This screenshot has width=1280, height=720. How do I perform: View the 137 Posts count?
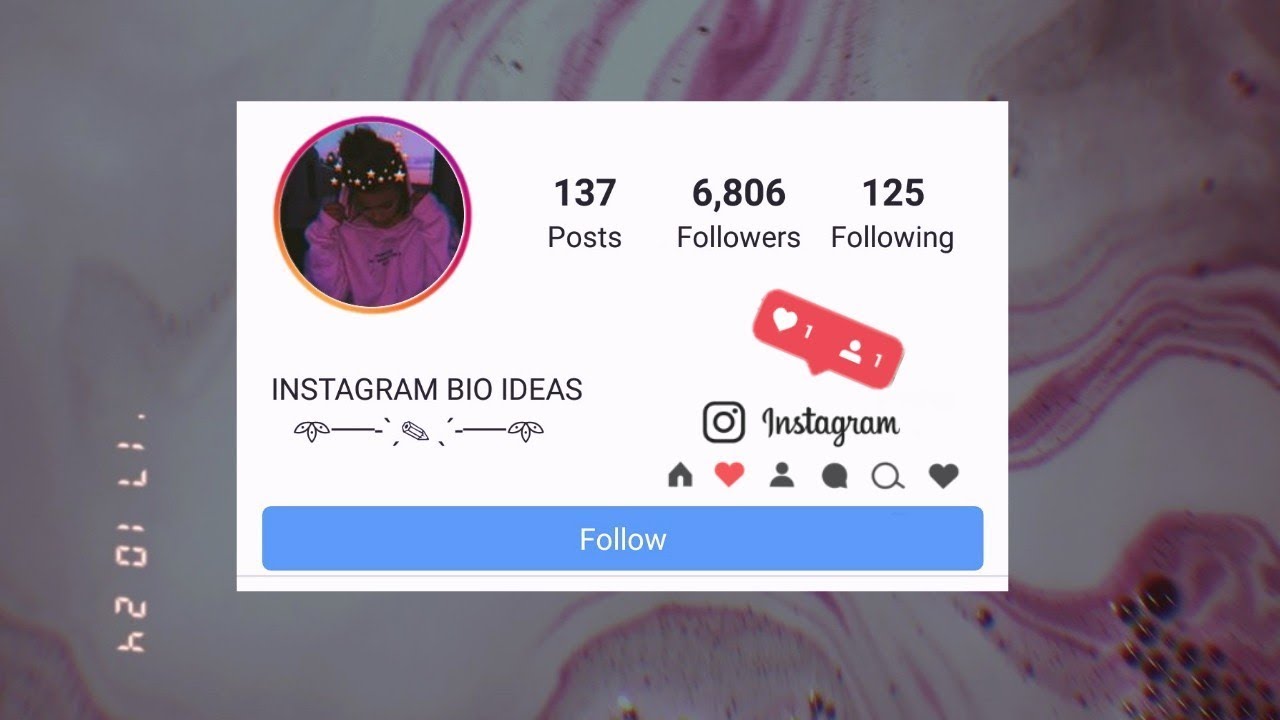click(585, 214)
